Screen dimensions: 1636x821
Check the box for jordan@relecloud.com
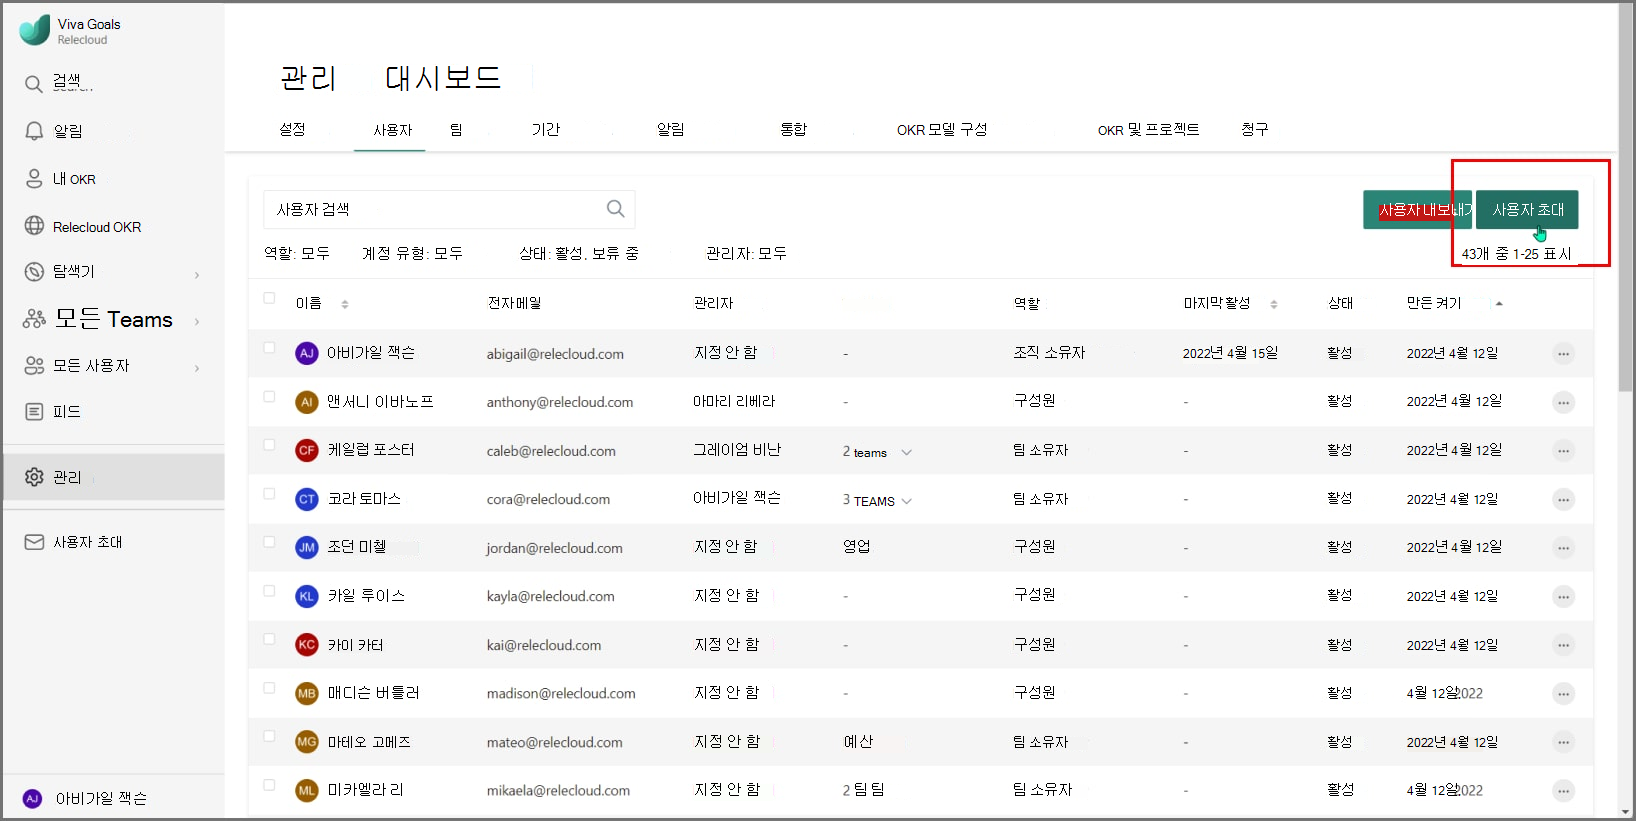coord(269,542)
